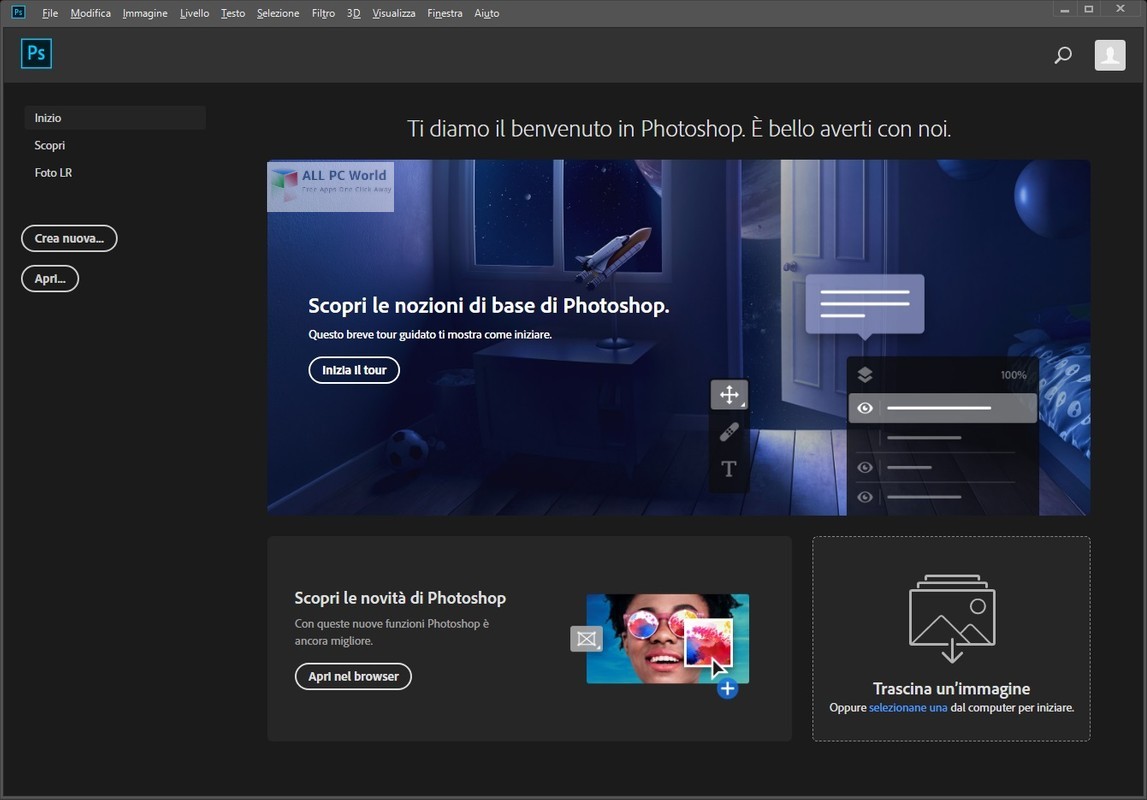The image size is (1147, 800).
Task: Click the blue plus icon under the photo
Action: [x=727, y=688]
